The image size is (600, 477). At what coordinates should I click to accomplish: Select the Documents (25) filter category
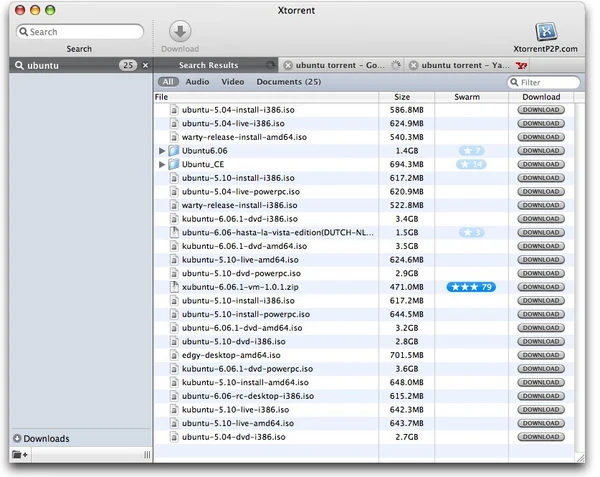[289, 82]
